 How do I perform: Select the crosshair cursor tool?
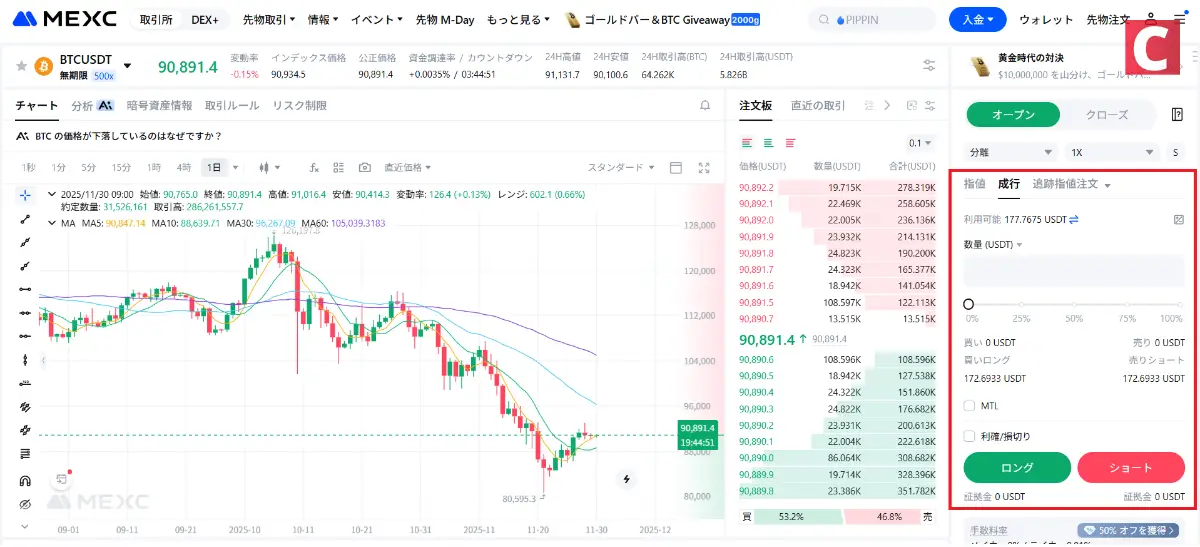(x=25, y=194)
